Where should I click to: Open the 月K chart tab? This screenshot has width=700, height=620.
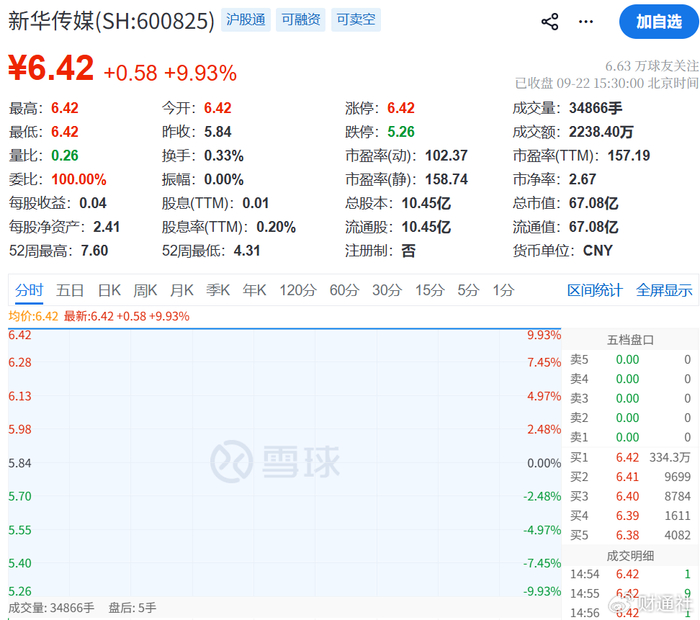[x=182, y=290]
